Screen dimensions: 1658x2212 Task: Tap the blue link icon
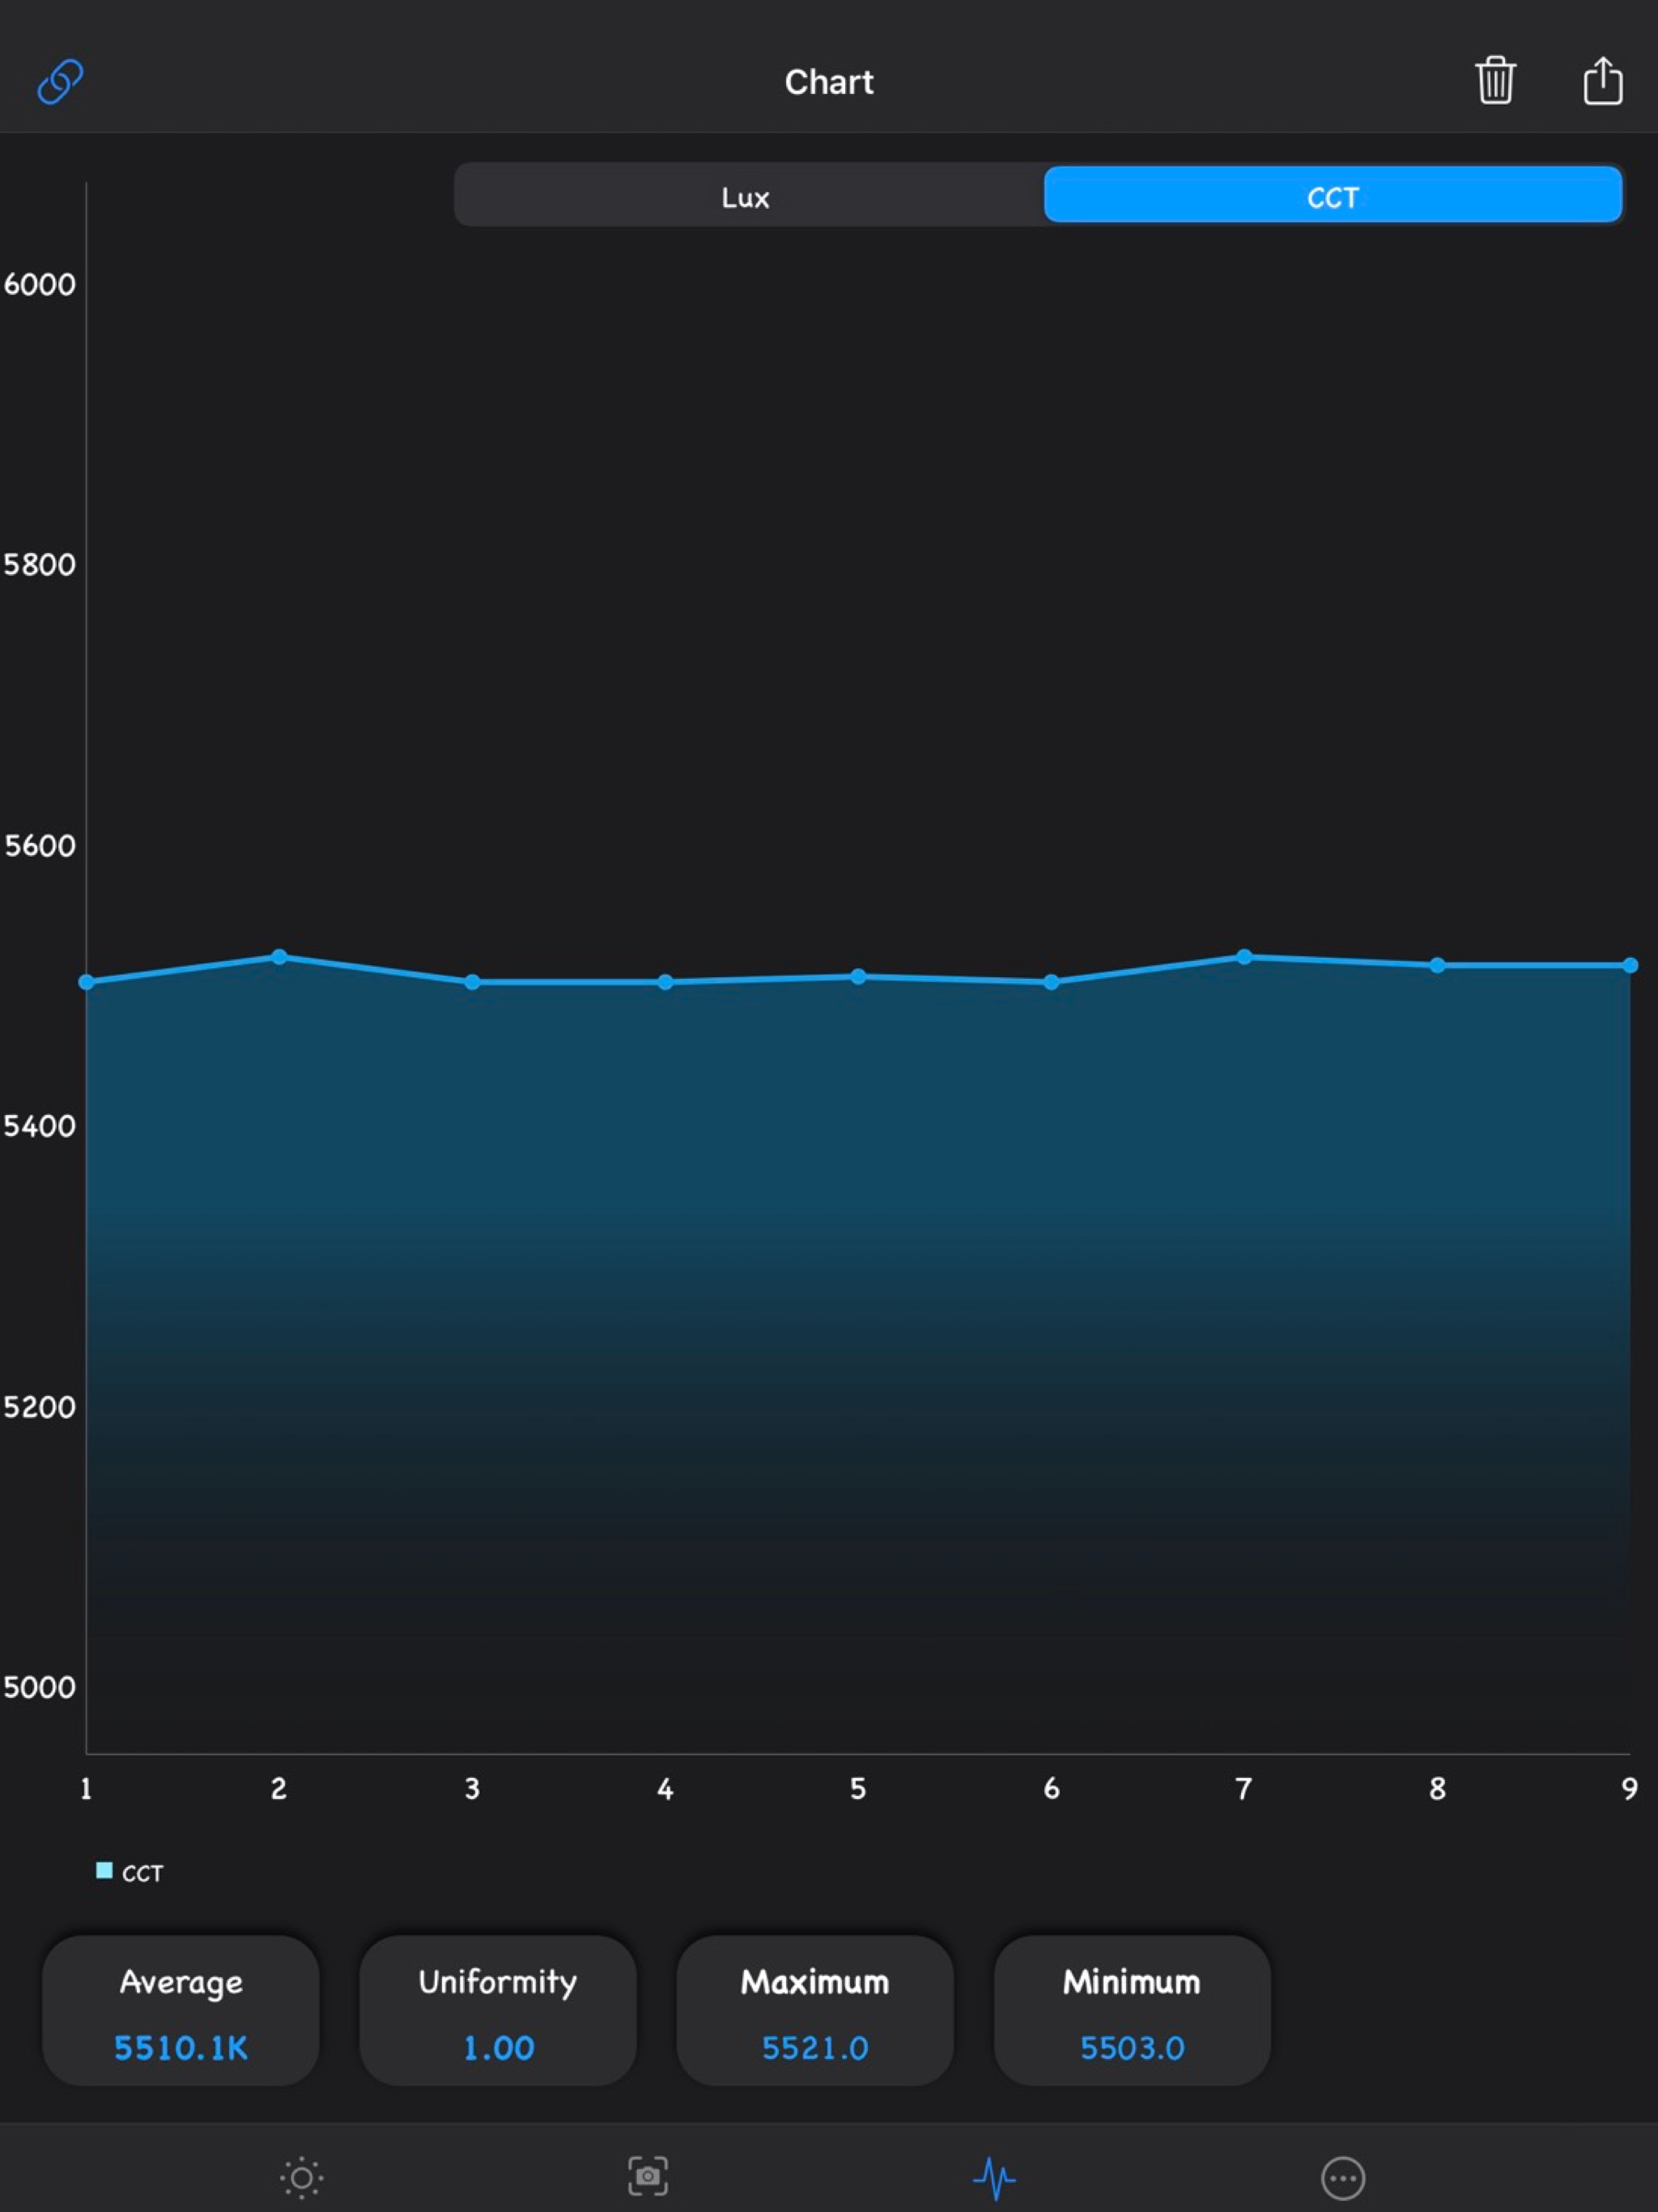click(x=60, y=81)
